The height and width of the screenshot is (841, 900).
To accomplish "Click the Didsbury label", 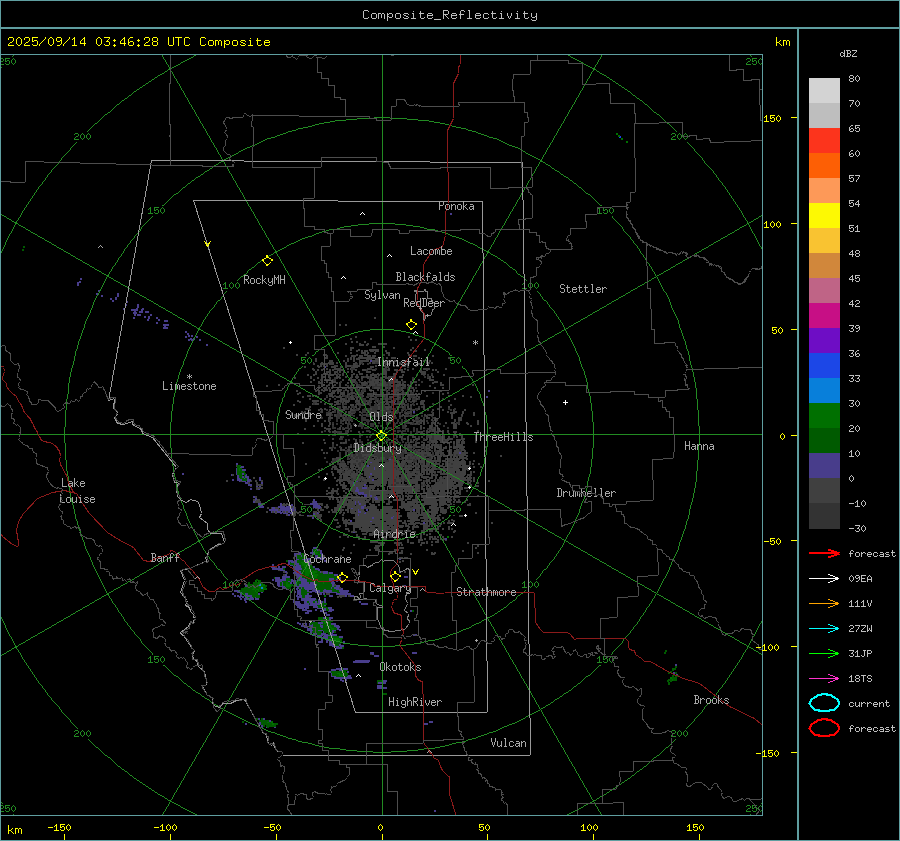I will 377,448.
